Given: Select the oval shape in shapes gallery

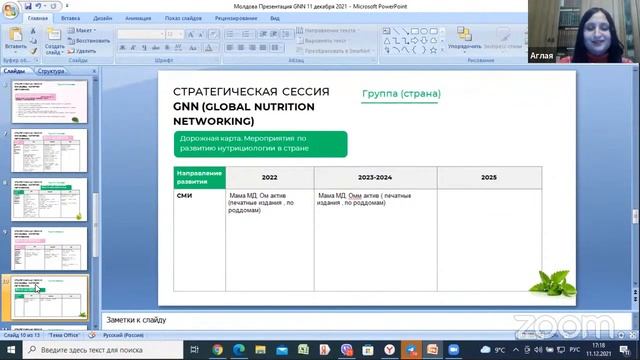Looking at the screenshot, I should (x=424, y=31).
